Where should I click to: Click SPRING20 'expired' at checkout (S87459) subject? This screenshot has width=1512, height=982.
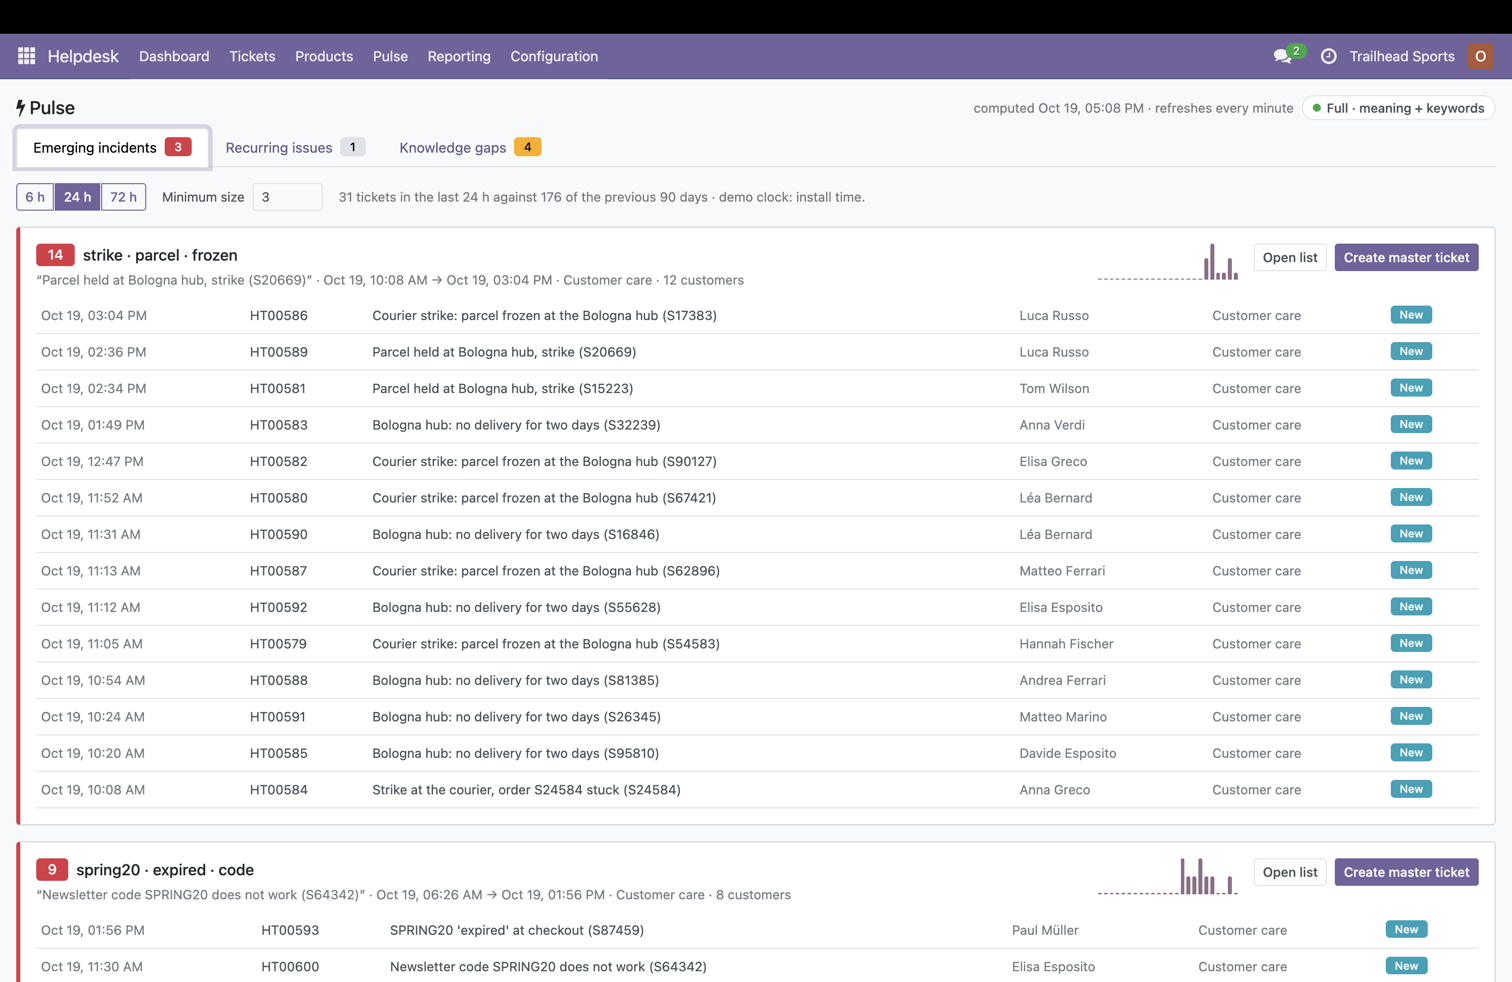(x=517, y=930)
